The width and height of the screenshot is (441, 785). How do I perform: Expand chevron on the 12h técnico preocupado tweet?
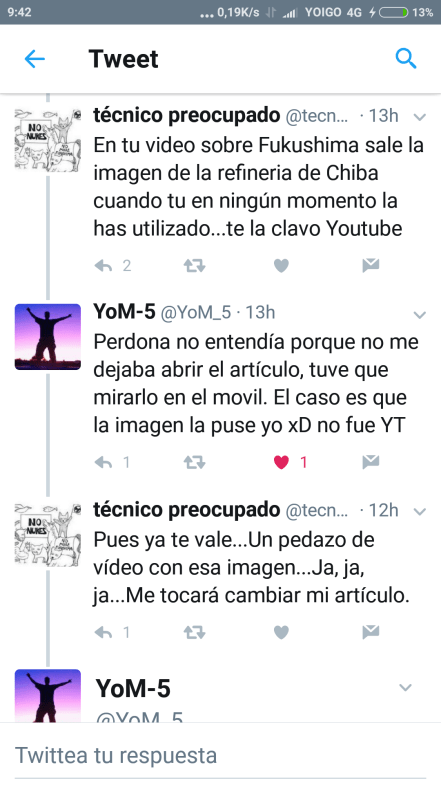pyautogui.click(x=419, y=511)
